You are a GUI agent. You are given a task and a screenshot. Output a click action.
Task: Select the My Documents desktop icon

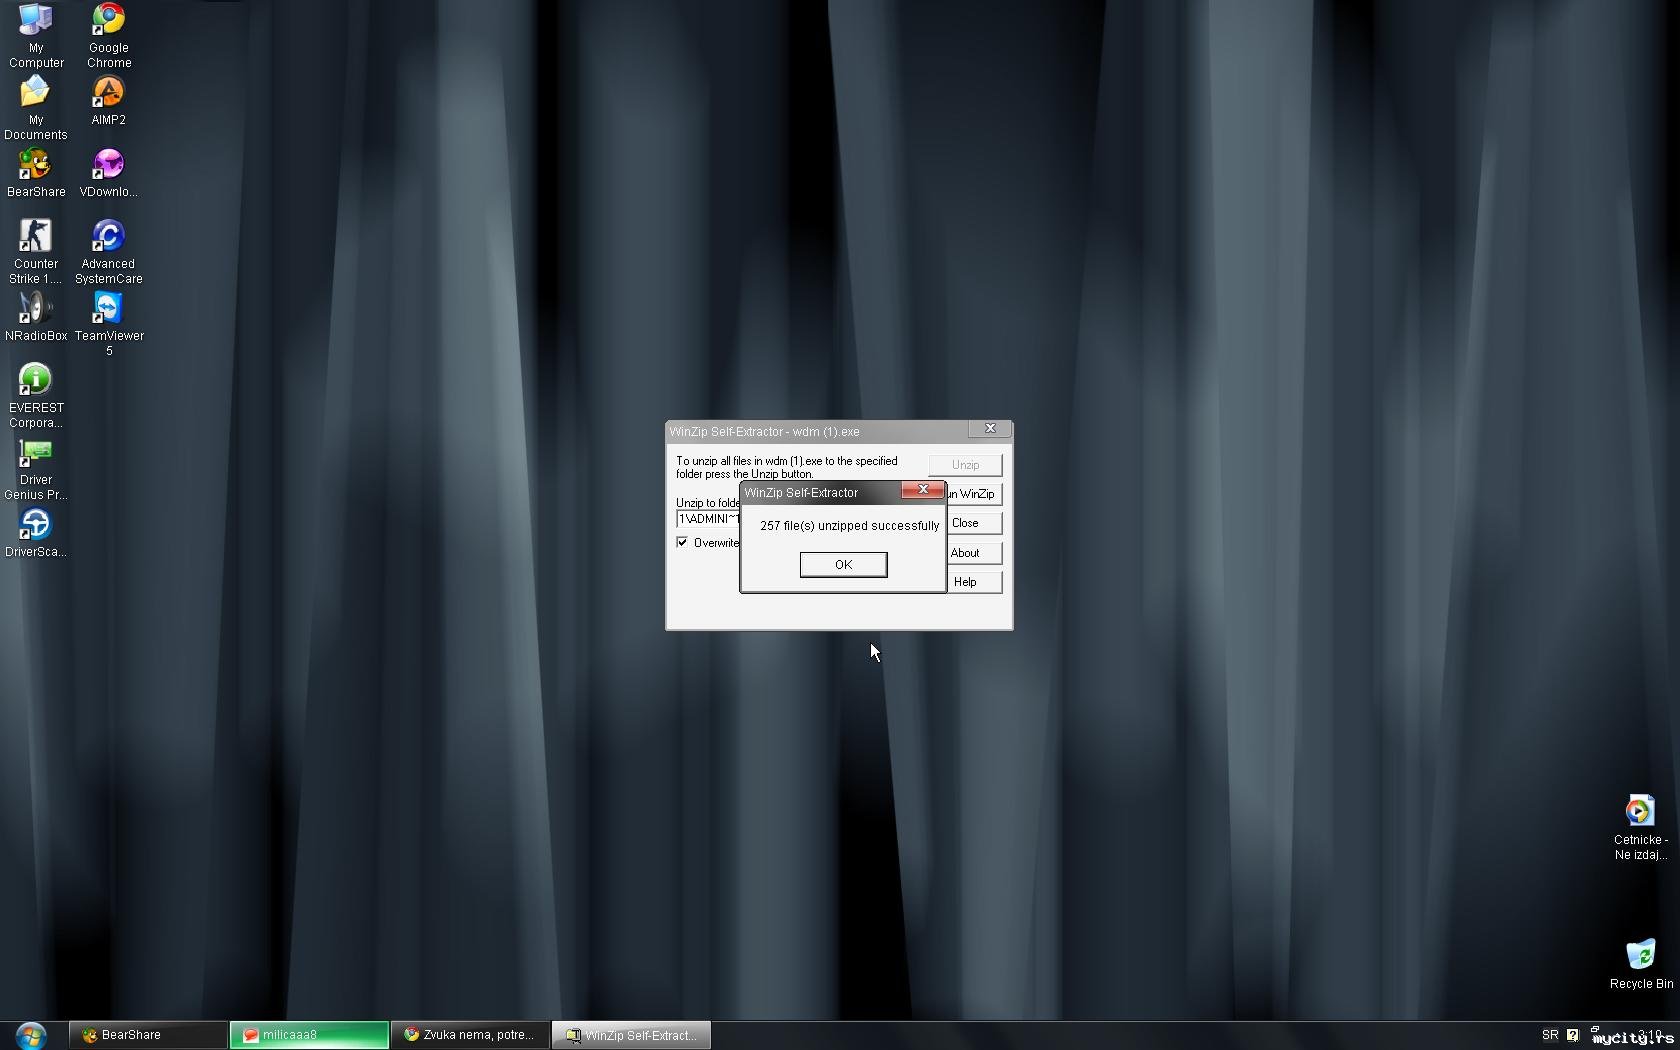coord(36,108)
